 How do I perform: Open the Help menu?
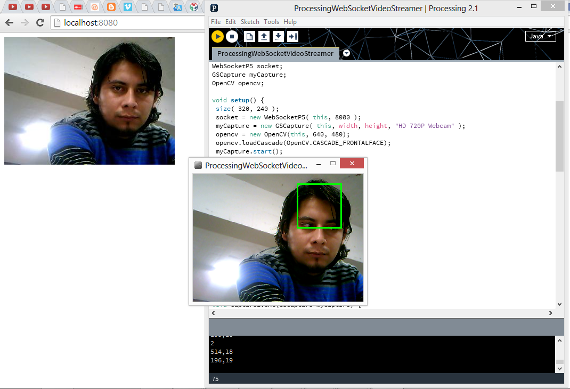click(x=290, y=22)
